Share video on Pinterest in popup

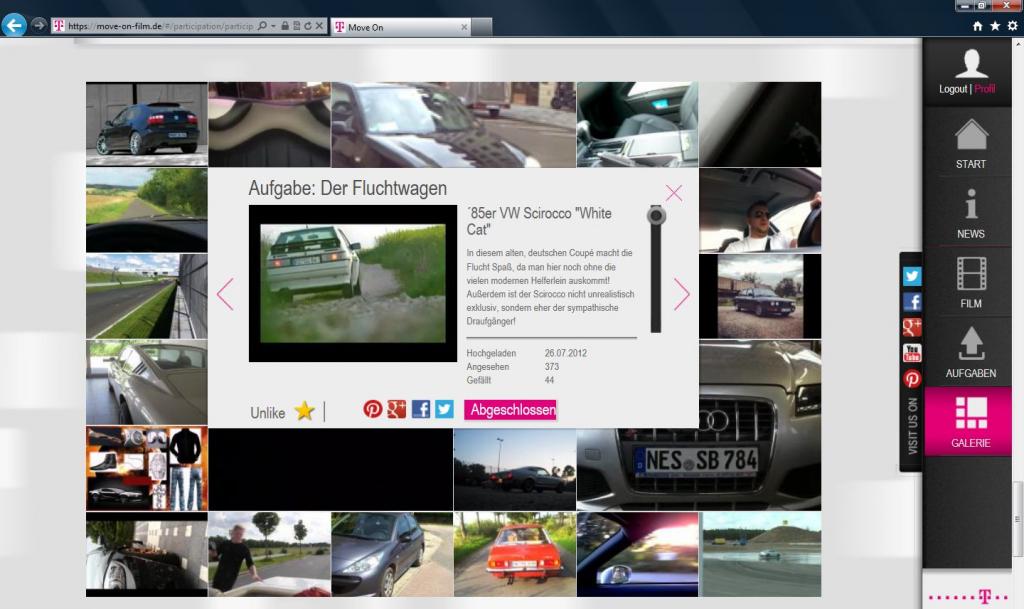tap(373, 408)
